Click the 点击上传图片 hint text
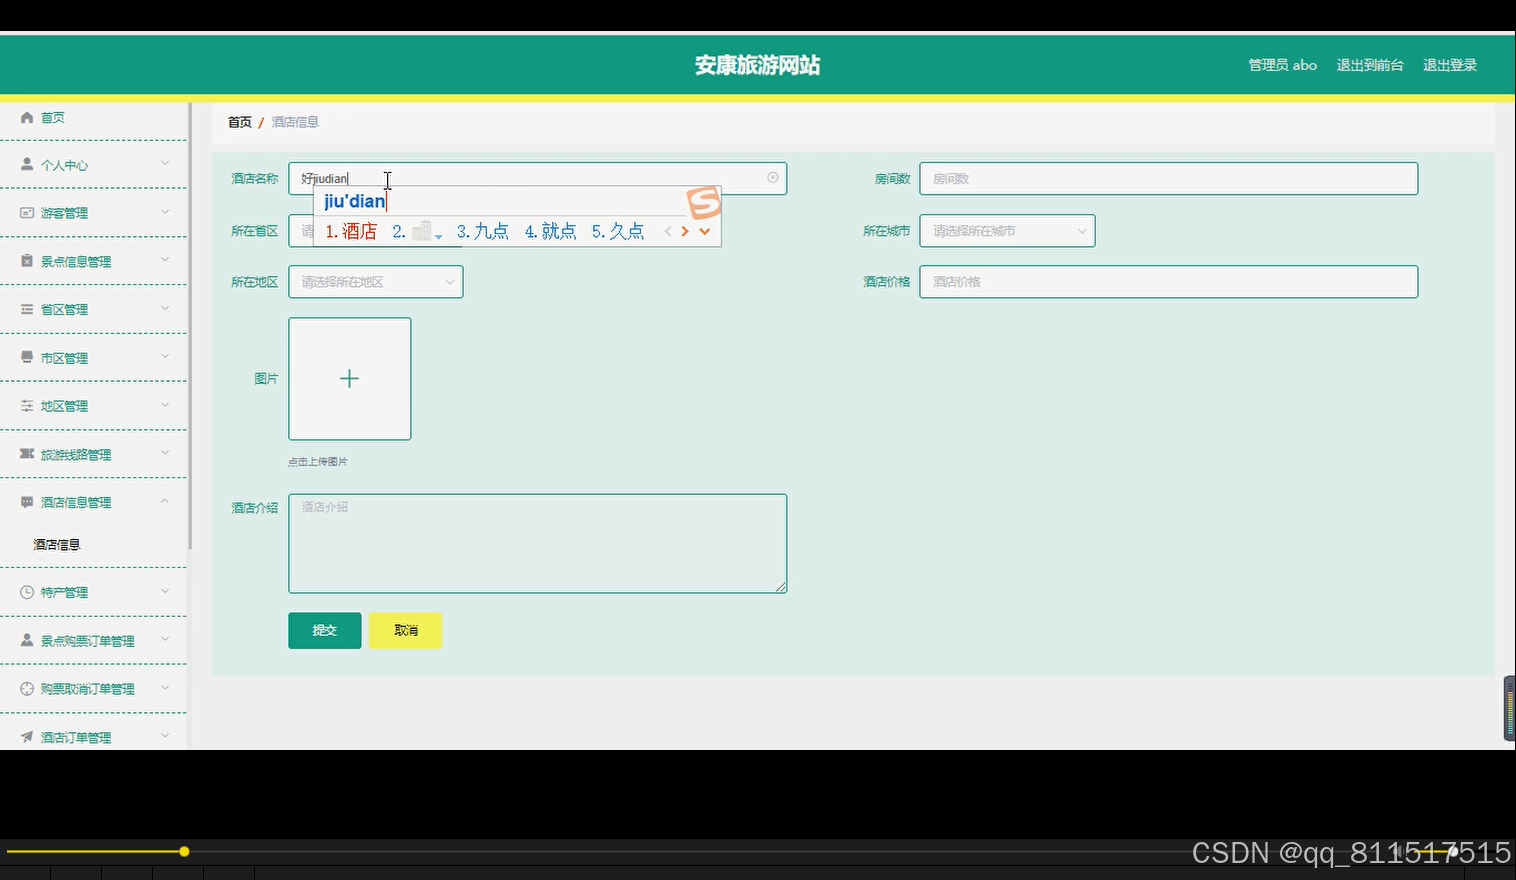The height and width of the screenshot is (880, 1516). (318, 462)
